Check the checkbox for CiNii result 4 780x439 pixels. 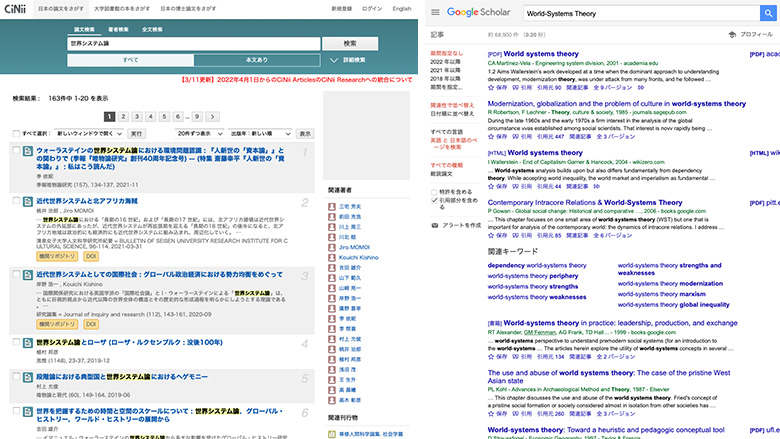(16, 342)
